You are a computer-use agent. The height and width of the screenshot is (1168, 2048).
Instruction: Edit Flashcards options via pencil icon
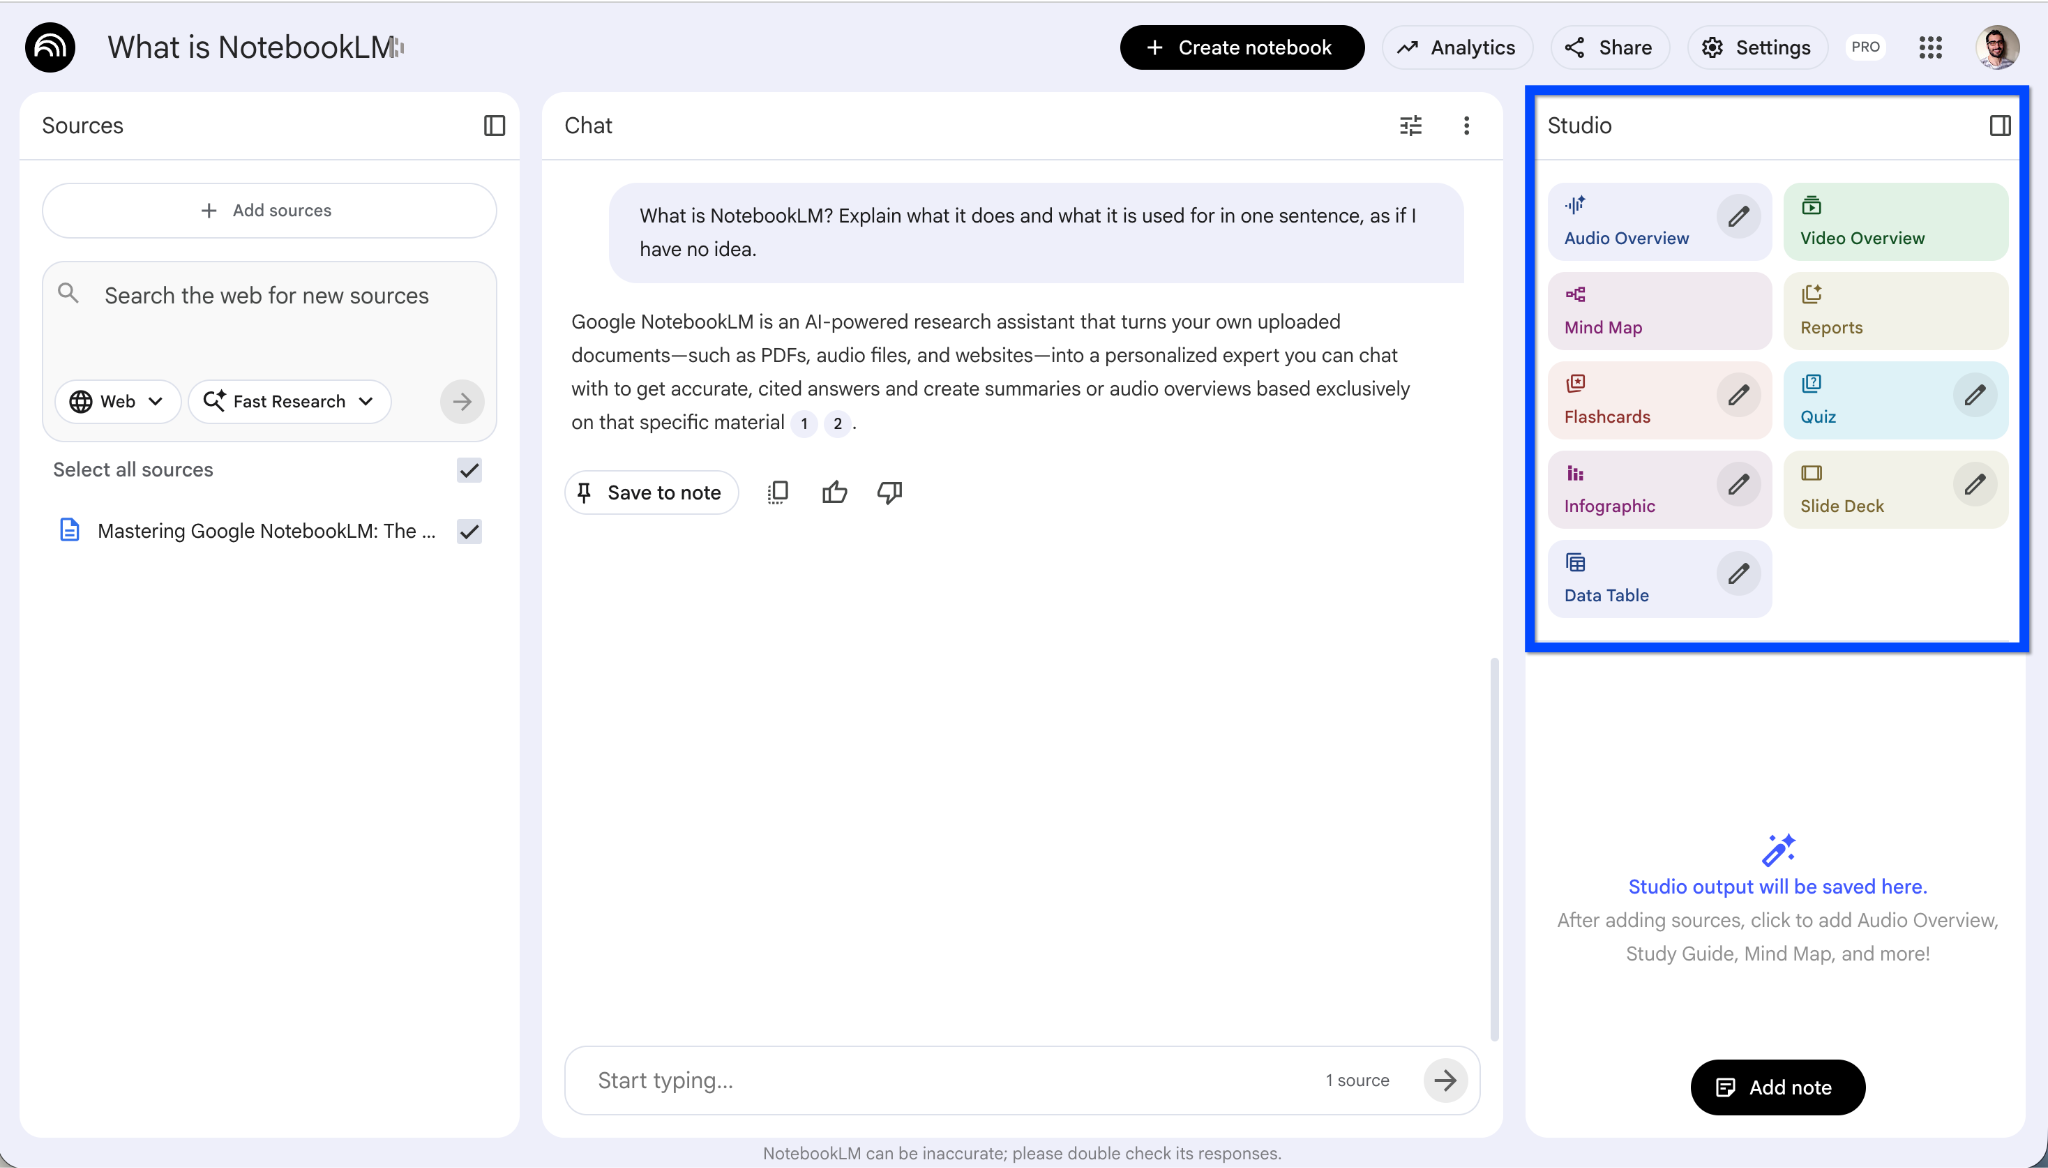pos(1738,395)
